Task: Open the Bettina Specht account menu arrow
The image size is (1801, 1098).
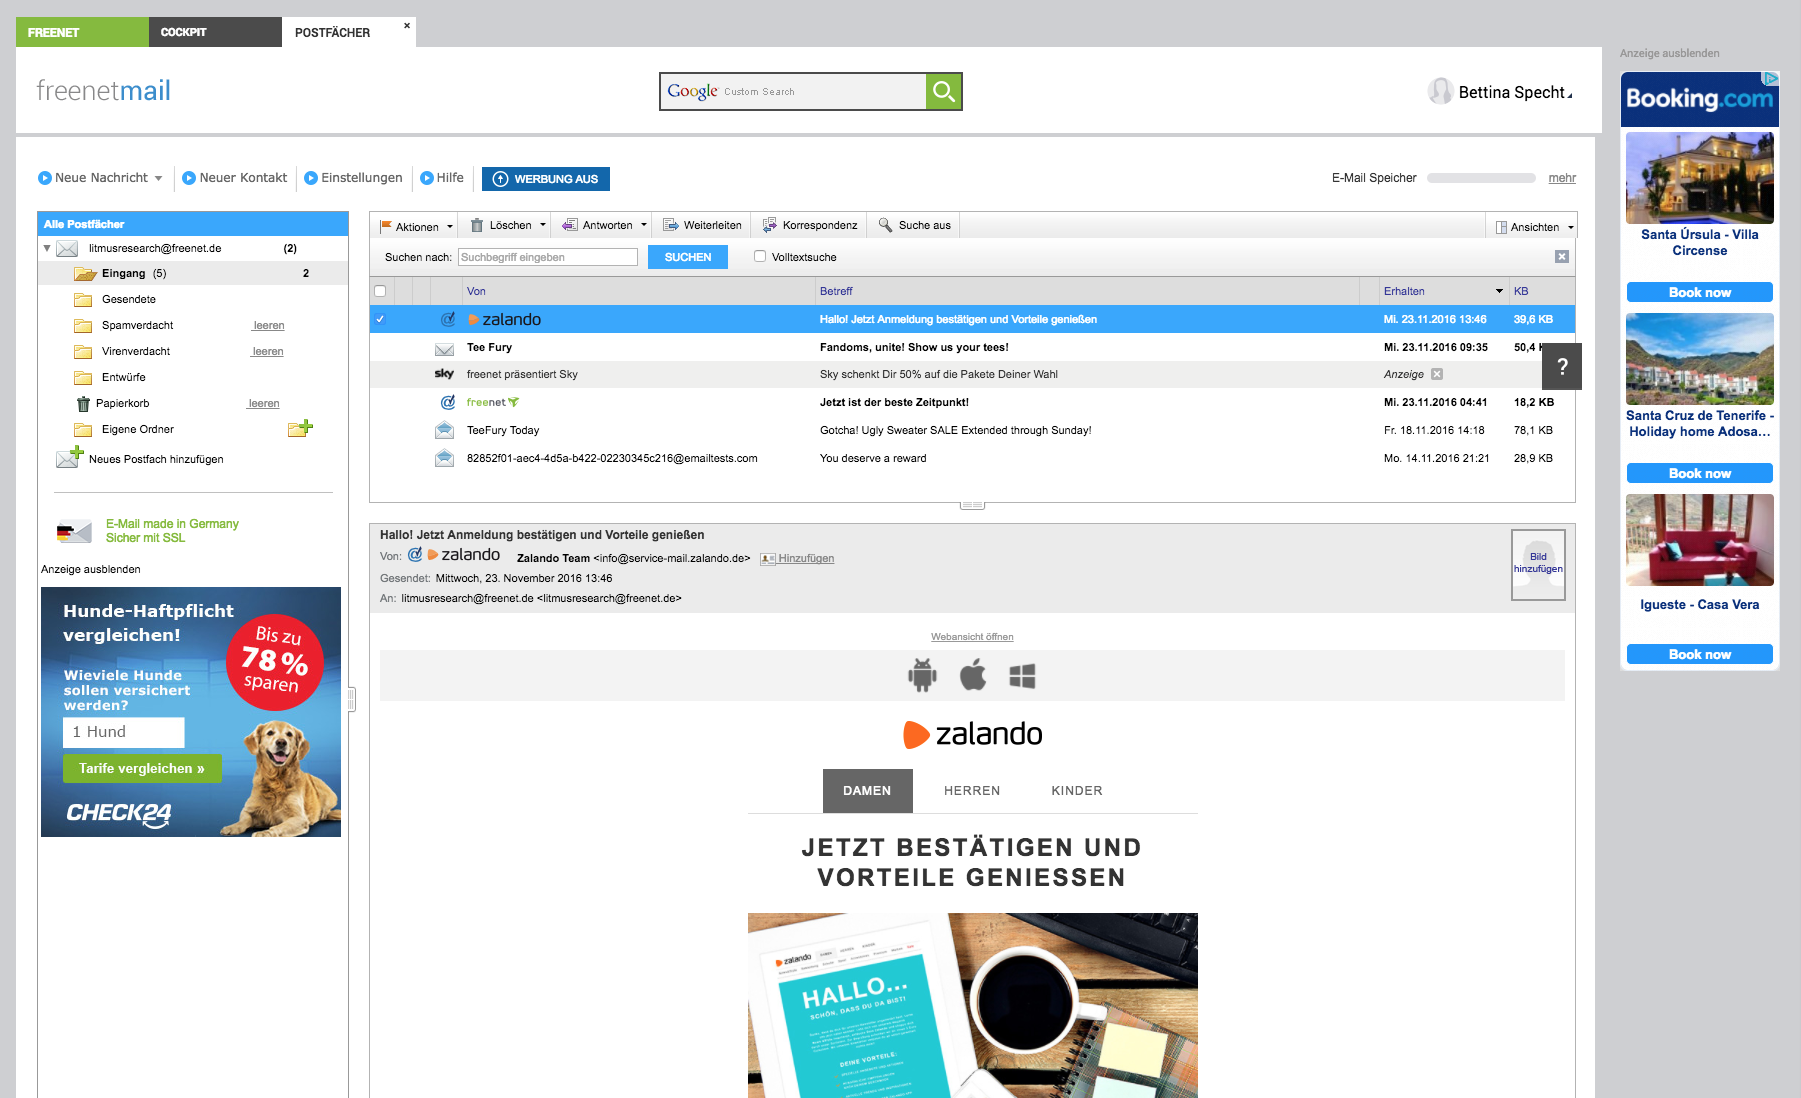Action: [1569, 95]
